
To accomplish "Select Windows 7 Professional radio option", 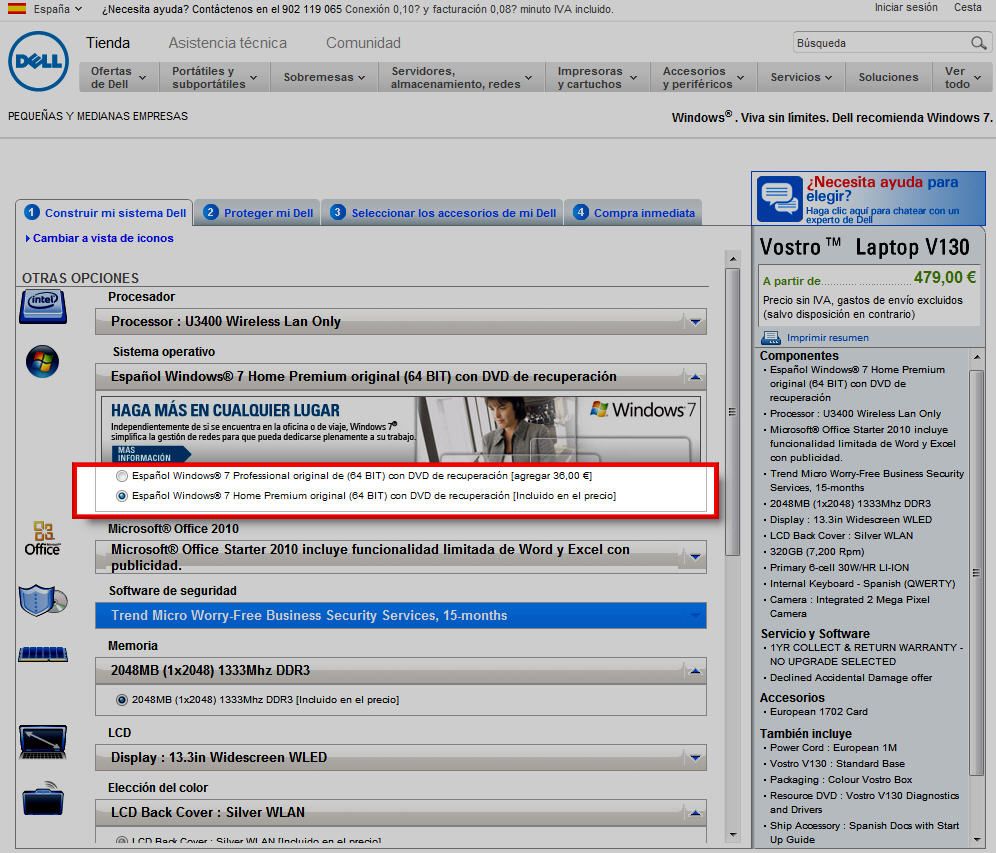I will [122, 476].
